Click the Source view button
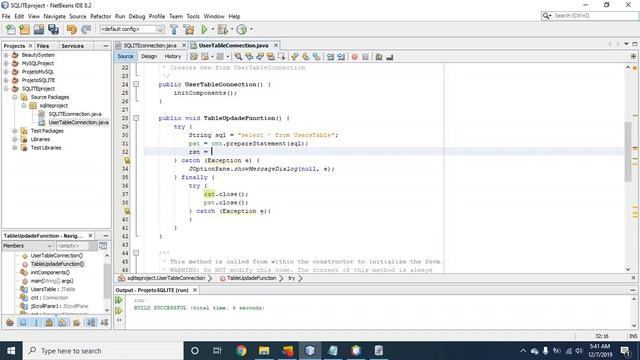640x360 pixels. (125, 57)
